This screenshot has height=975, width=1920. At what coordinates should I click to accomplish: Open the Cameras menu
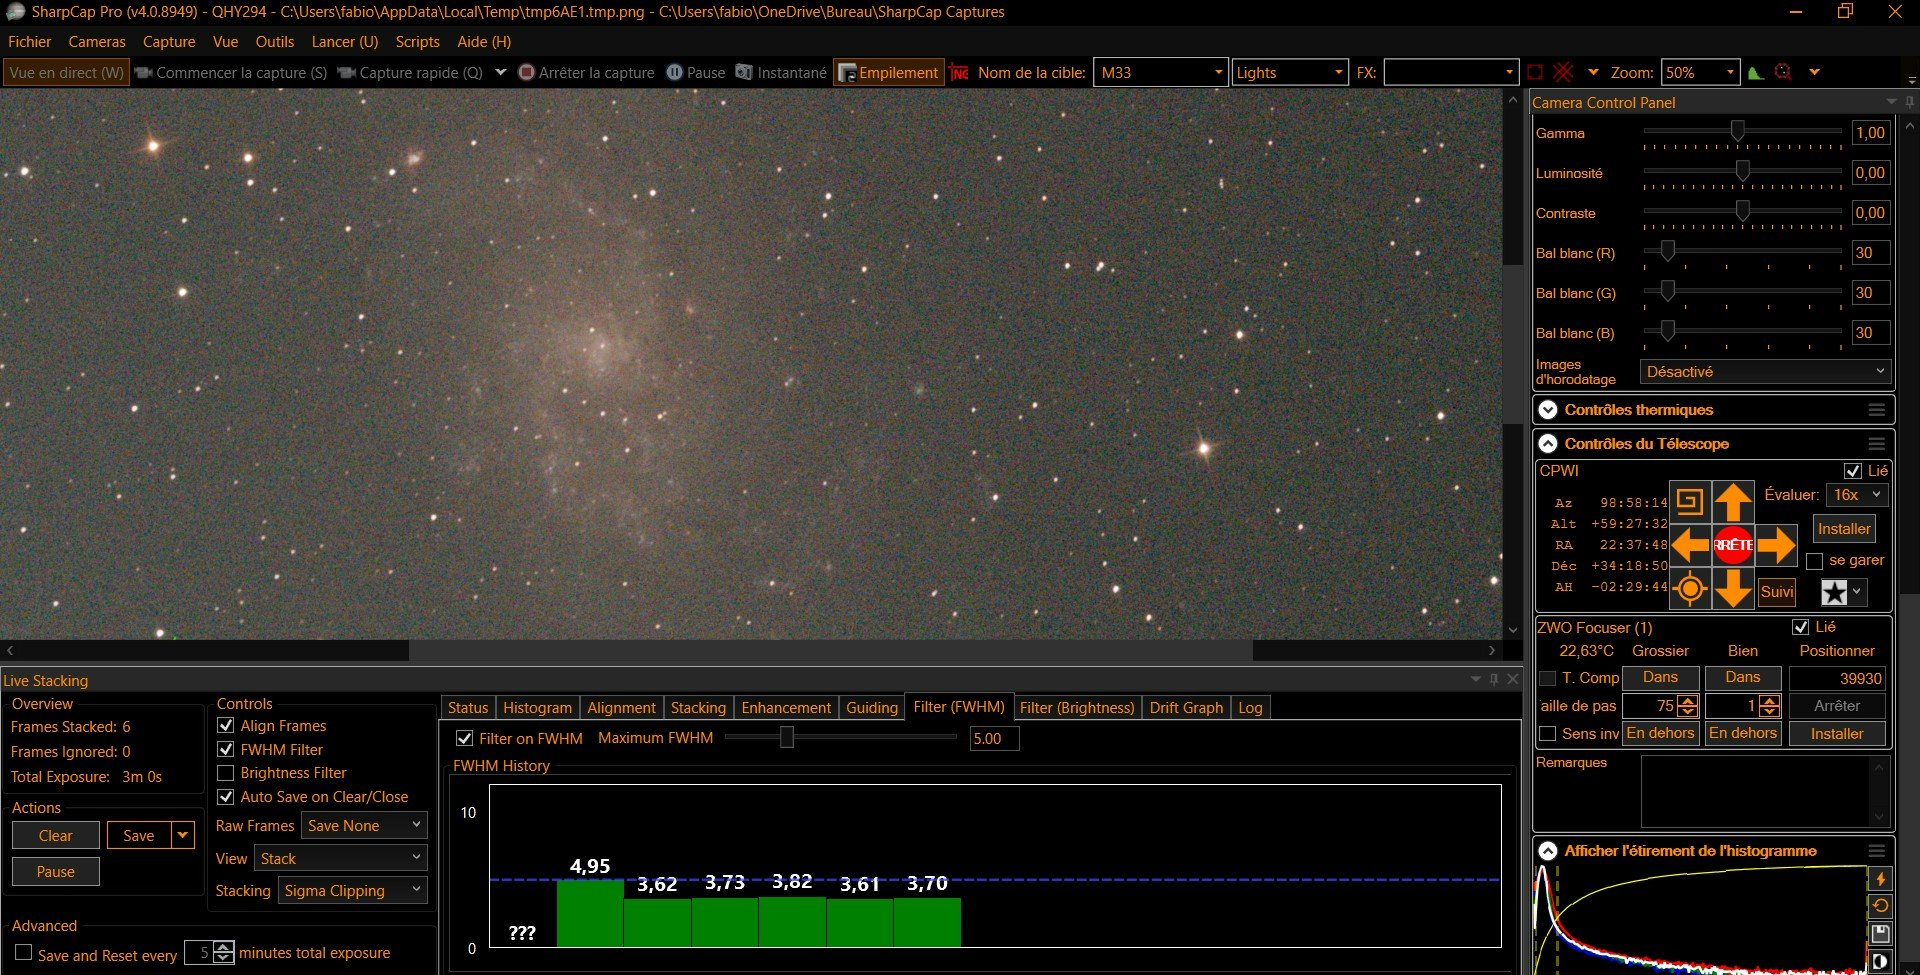(97, 42)
